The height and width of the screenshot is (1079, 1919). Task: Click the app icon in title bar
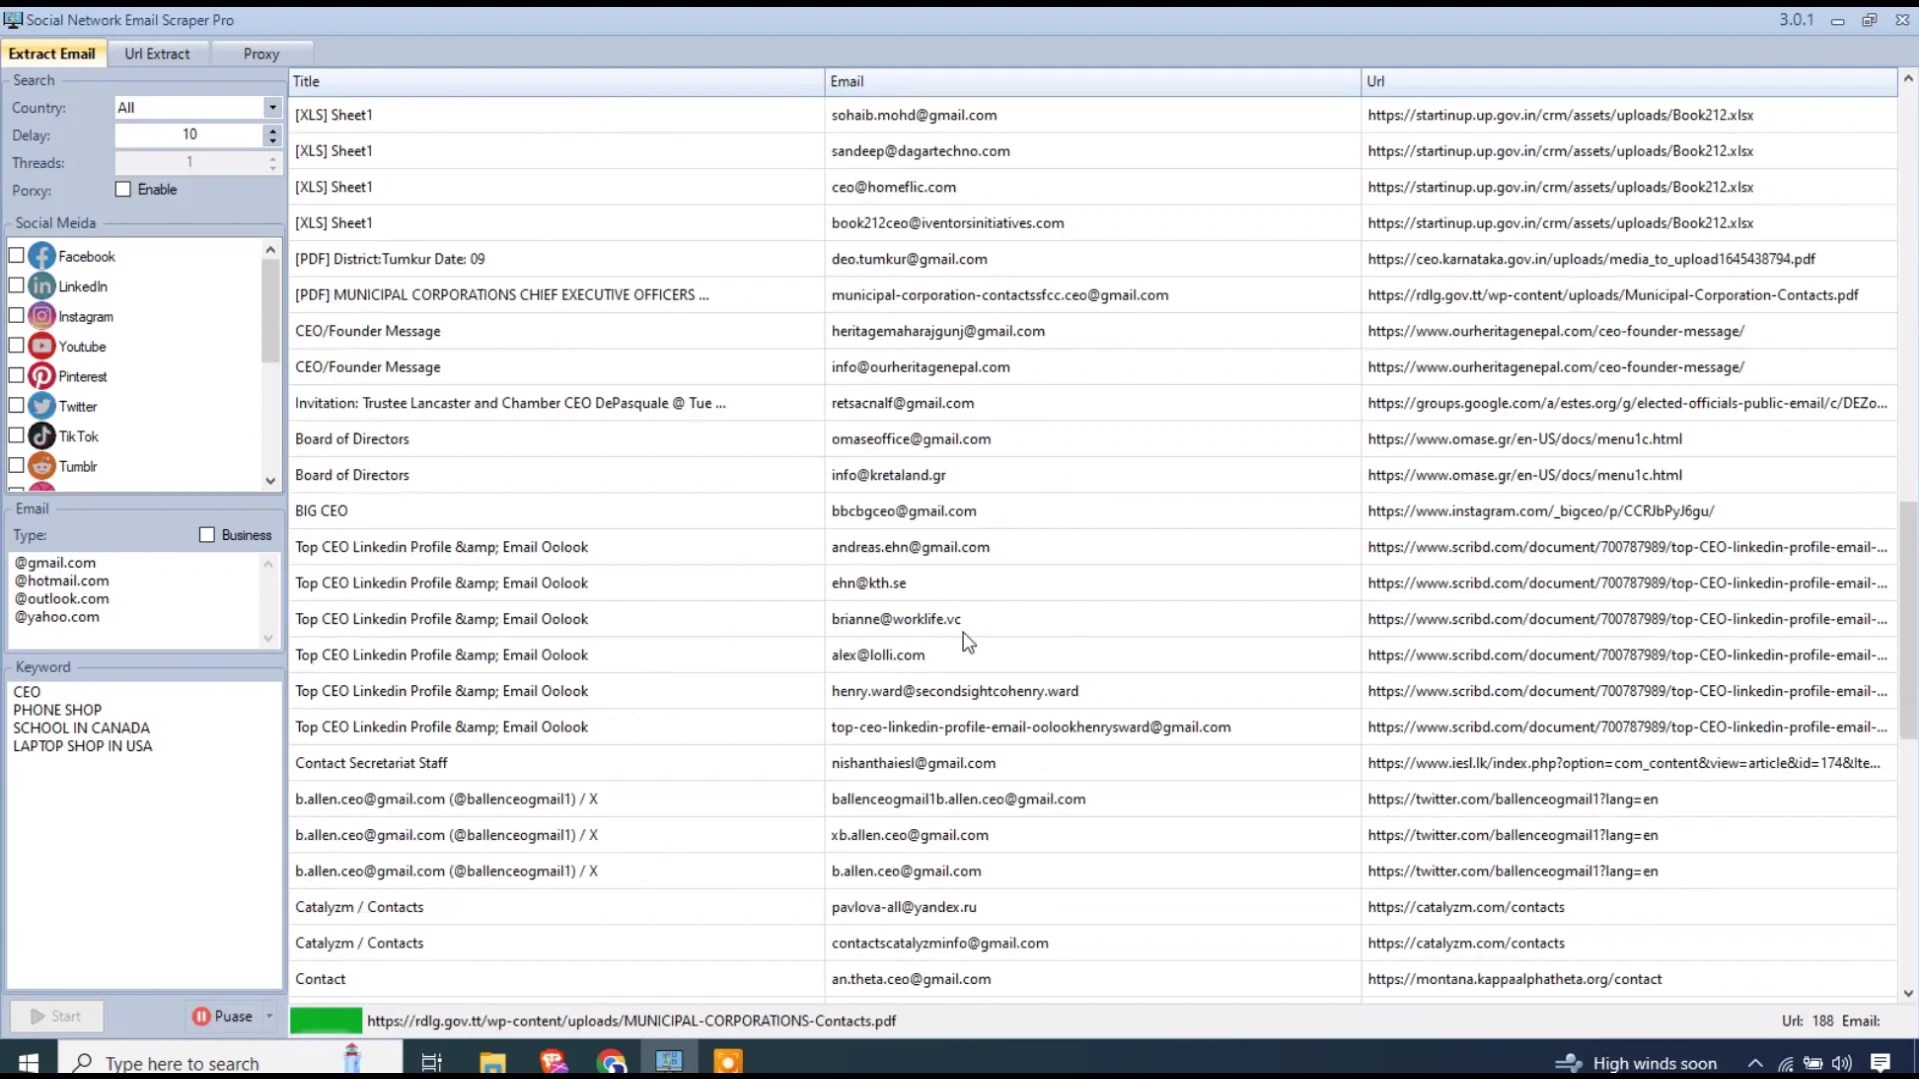(x=13, y=20)
